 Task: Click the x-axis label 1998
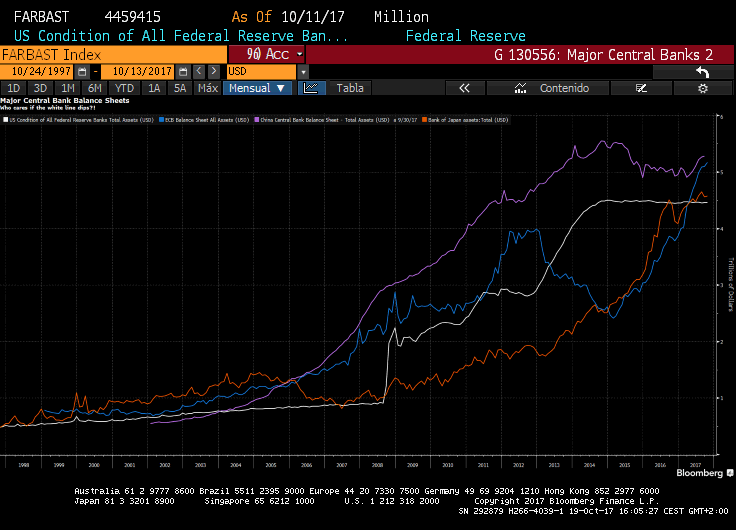coord(23,465)
